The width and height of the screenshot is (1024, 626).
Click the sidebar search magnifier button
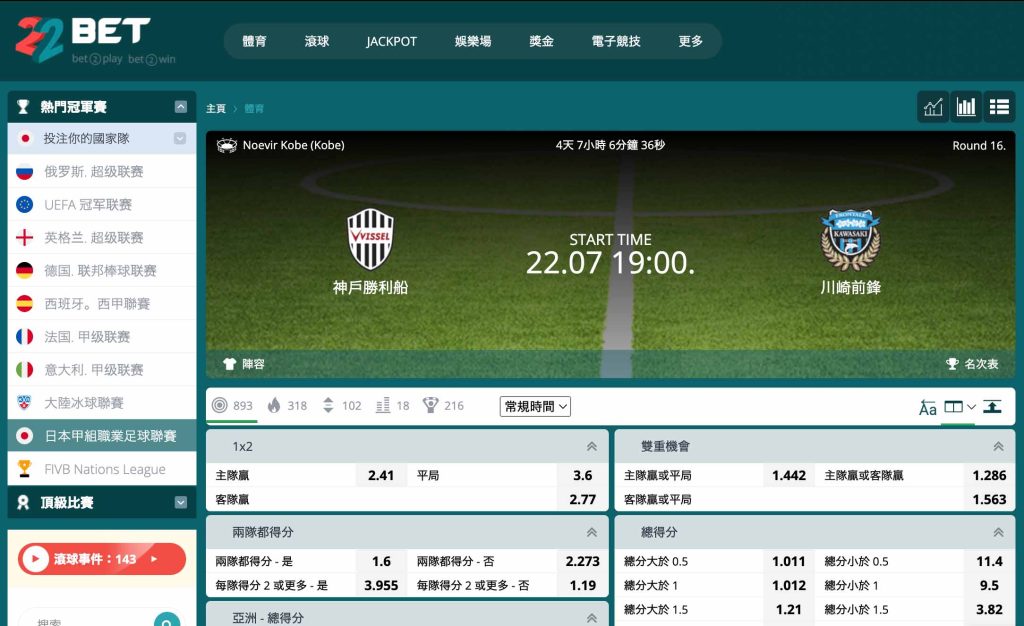tap(167, 621)
